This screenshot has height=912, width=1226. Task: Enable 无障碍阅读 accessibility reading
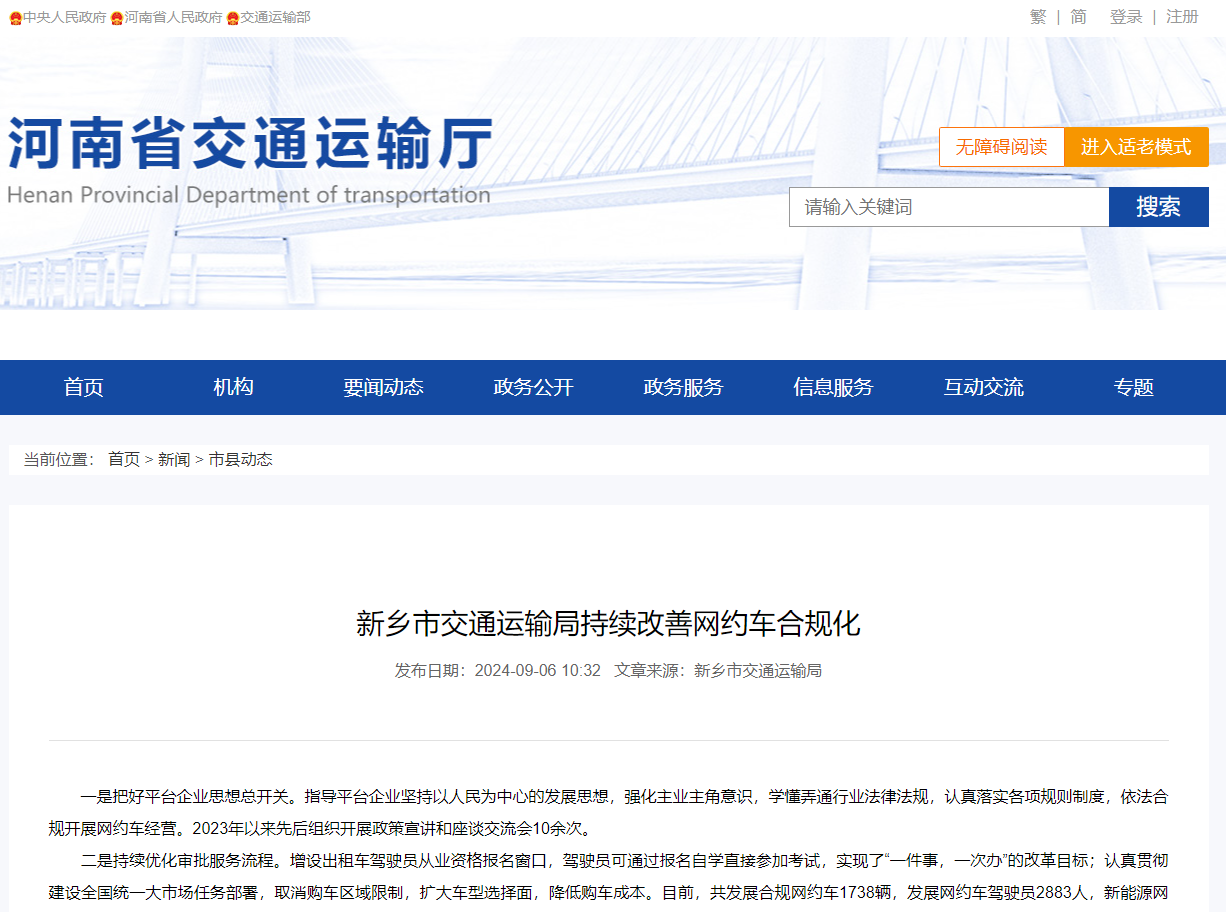coord(1001,147)
